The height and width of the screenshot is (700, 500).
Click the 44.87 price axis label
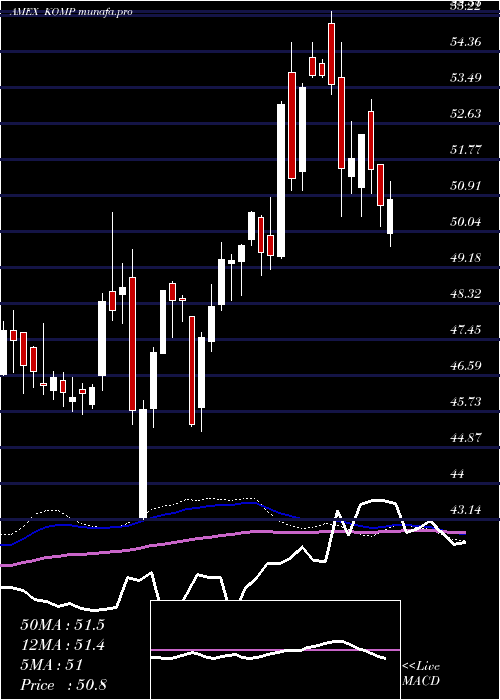click(x=466, y=438)
